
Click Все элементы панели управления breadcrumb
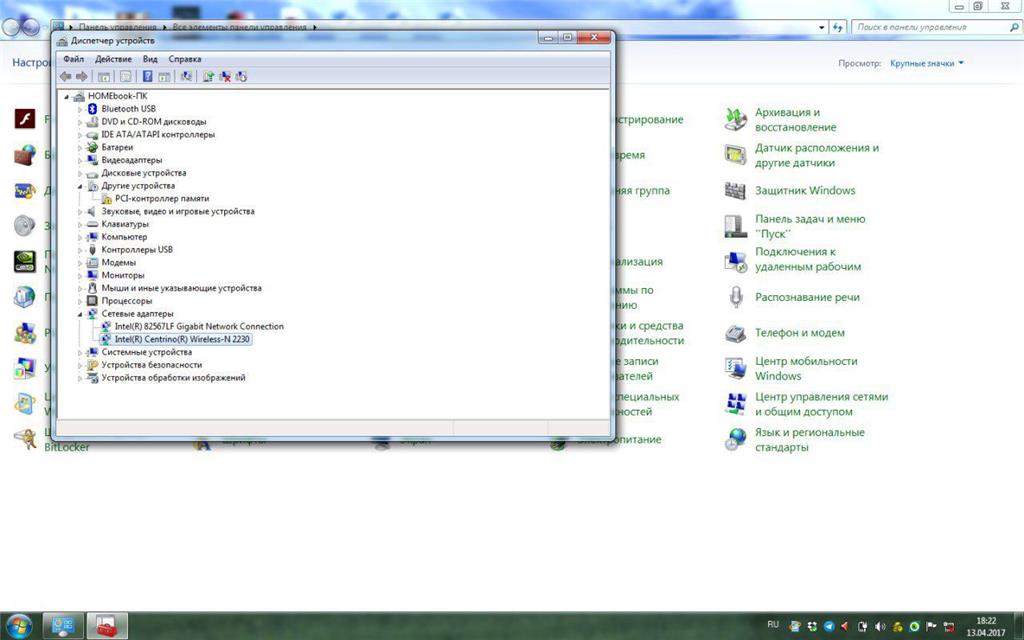click(x=239, y=27)
